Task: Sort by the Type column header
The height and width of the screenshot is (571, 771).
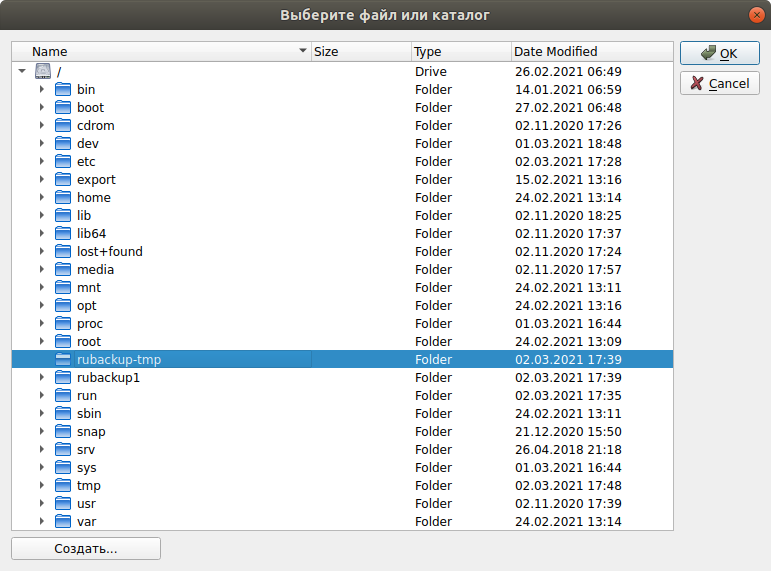Action: click(460, 51)
